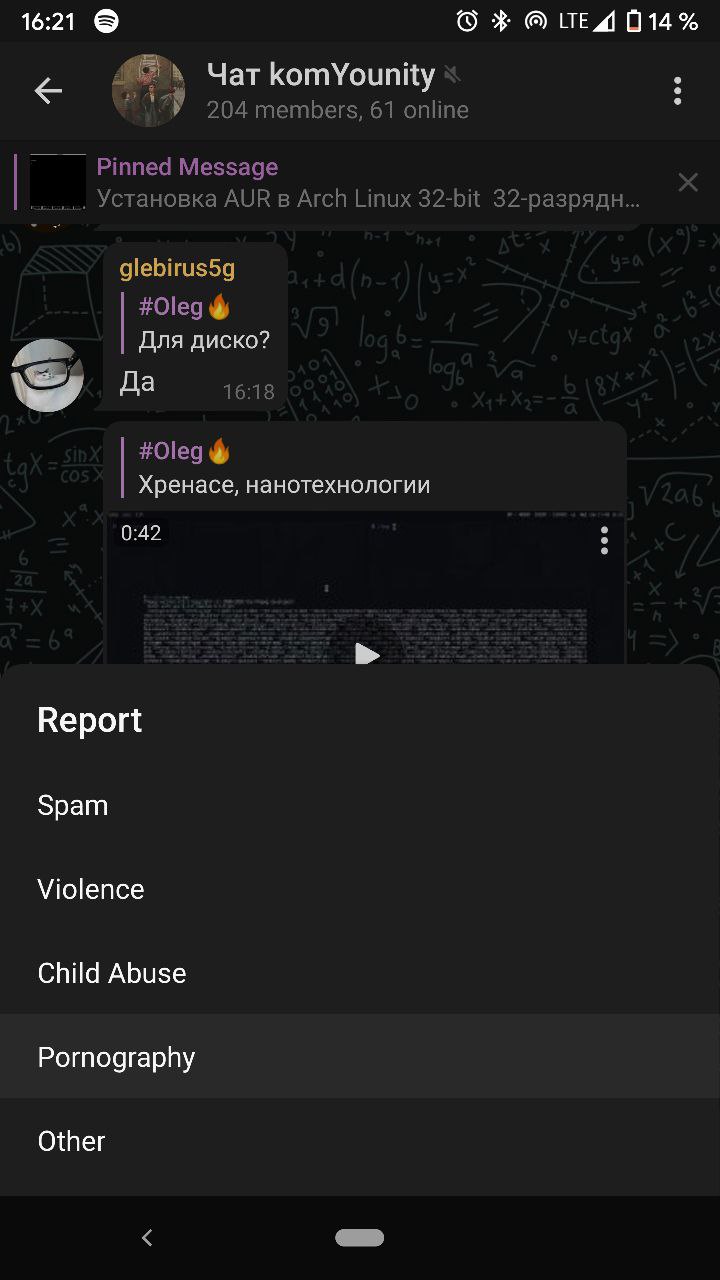Select Spam as report reason
The width and height of the screenshot is (720, 1280).
360,805
